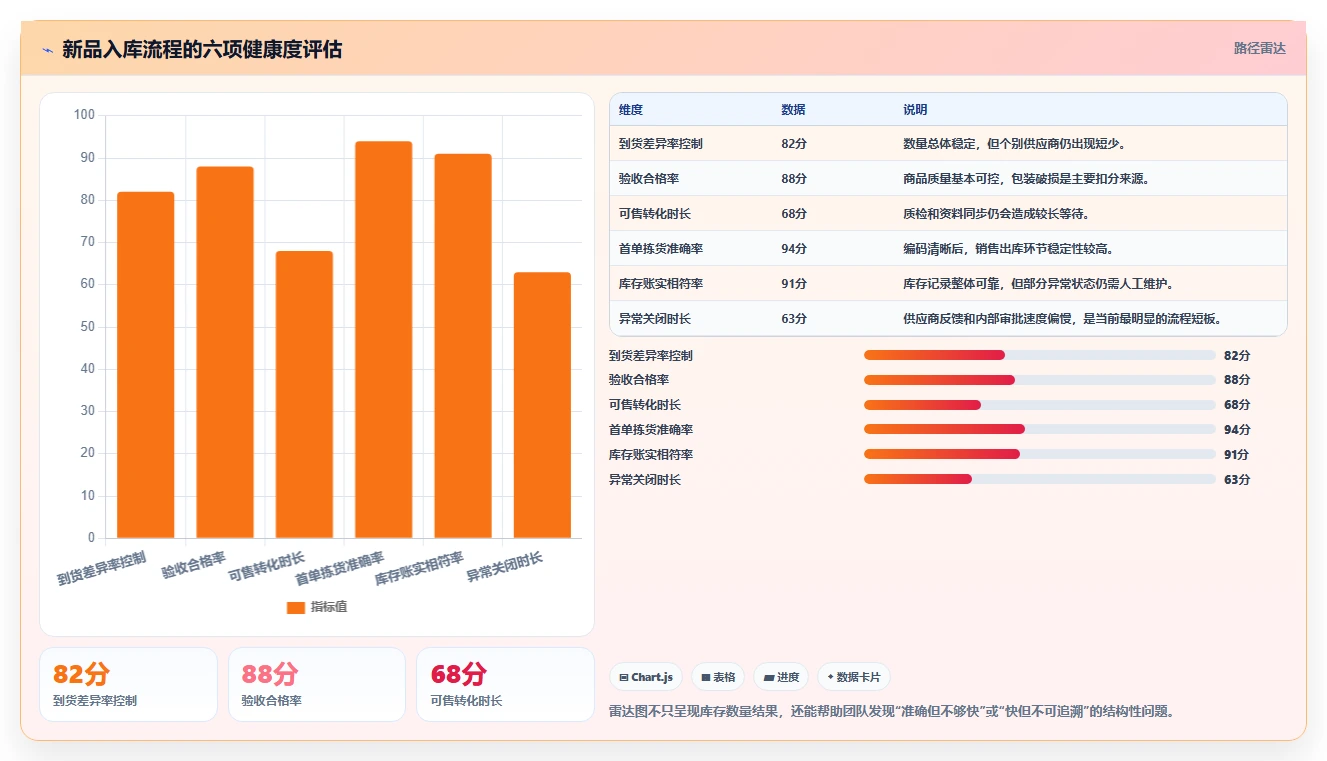Click description 库存记录整体可靠，但部分异常状态仍需人工维护
Screen dimensions: 1327x761
click(x=1039, y=284)
